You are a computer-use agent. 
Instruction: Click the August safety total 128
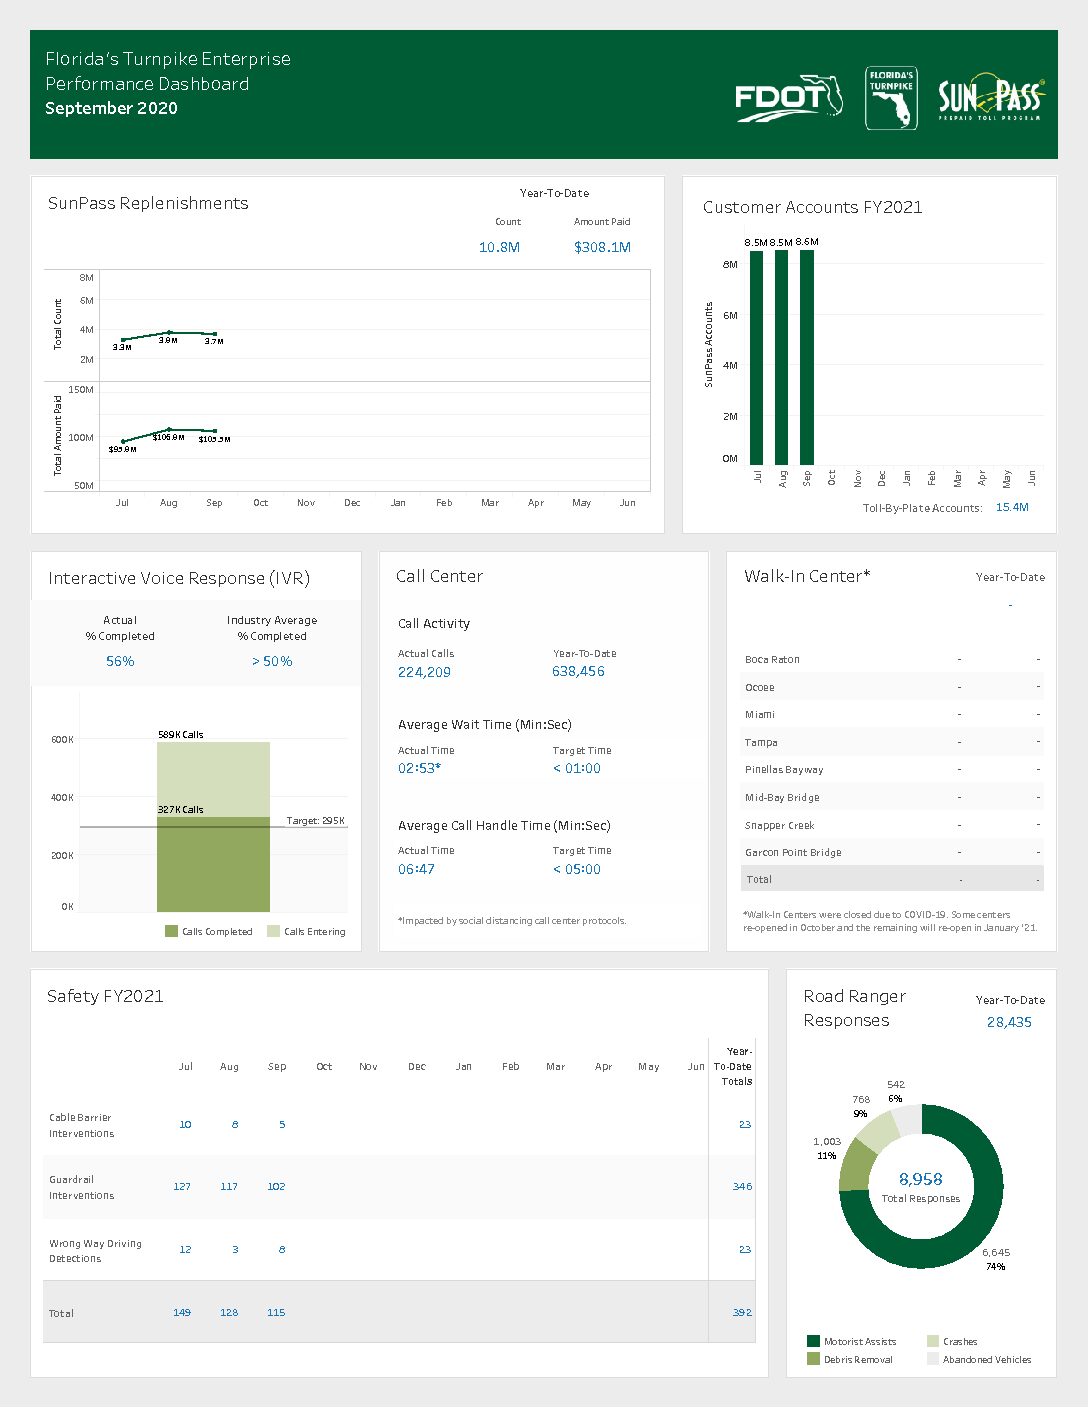click(x=229, y=1312)
